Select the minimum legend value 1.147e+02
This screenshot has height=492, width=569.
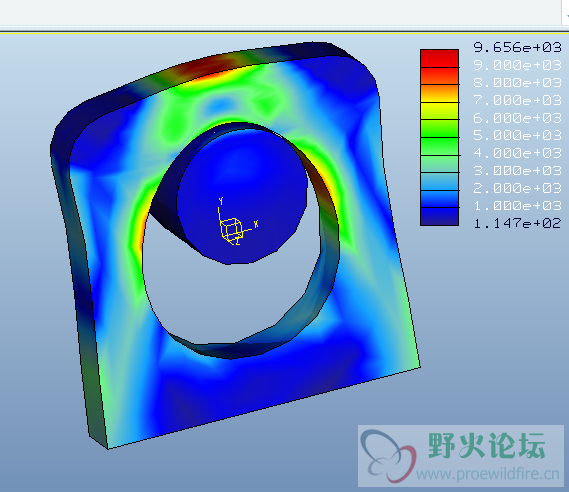coord(517,223)
